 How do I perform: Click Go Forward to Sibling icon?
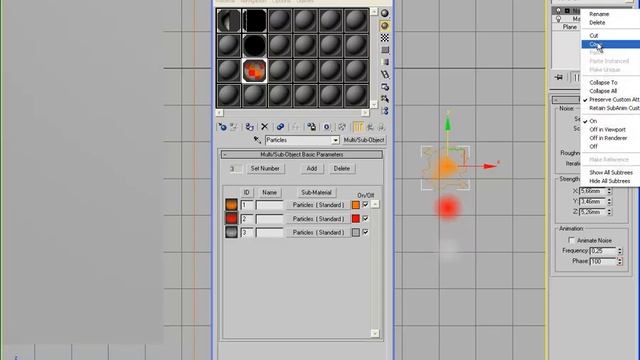point(381,127)
